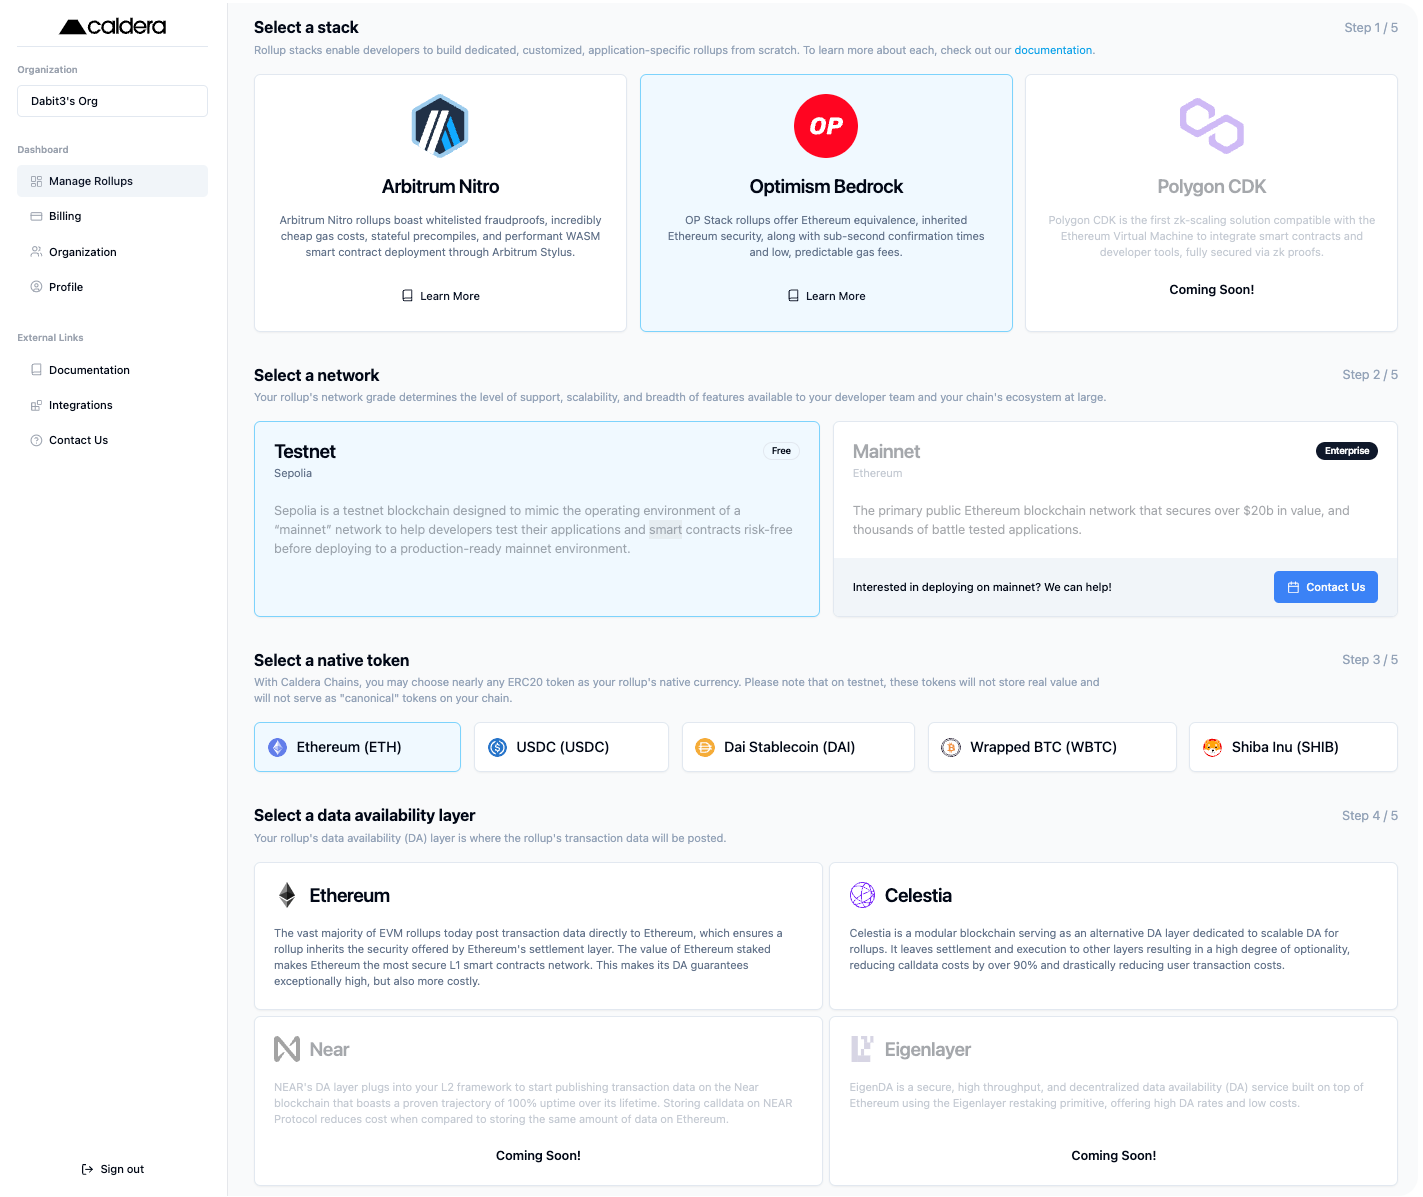Click the Ethereum diamond logo in DA layer

coord(287,895)
